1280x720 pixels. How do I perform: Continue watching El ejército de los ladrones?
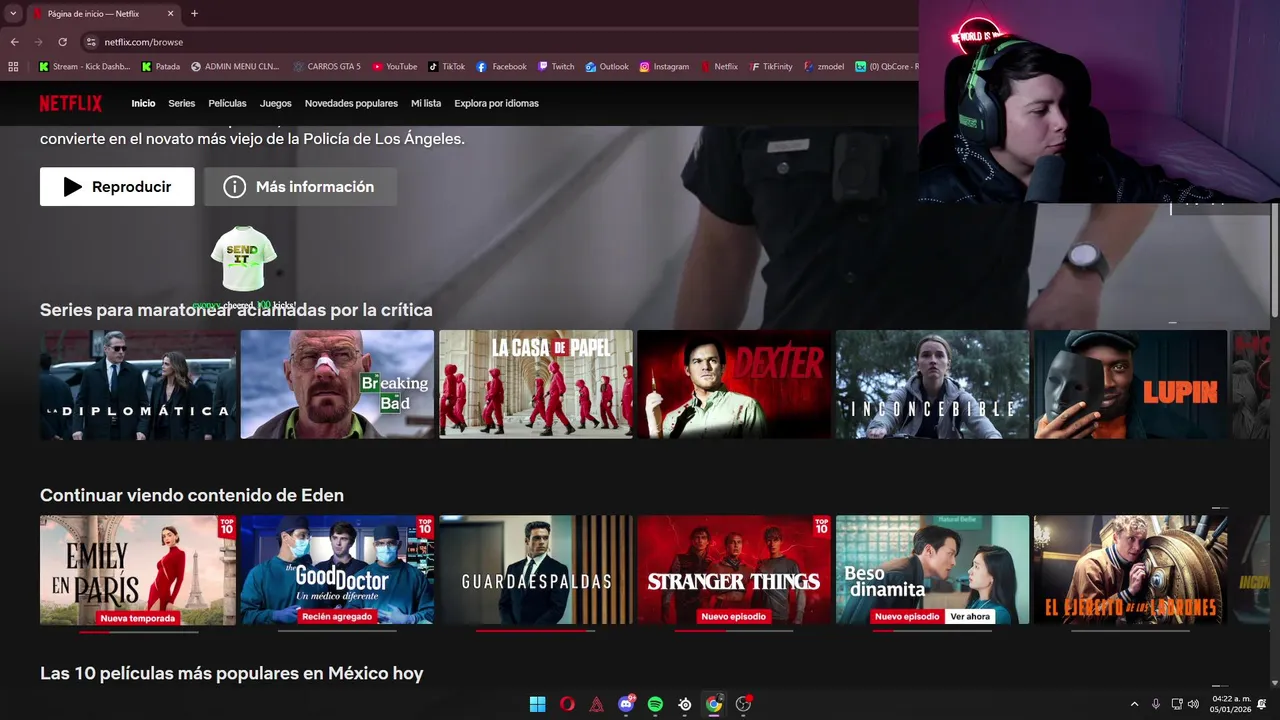[1130, 570]
